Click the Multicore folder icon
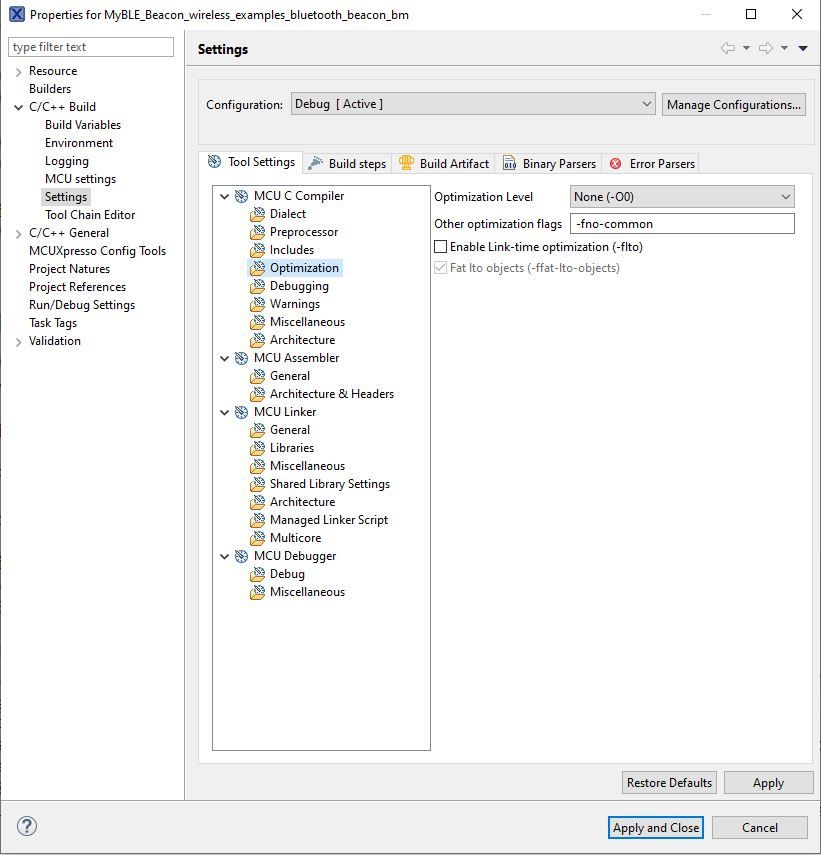Image resolution: width=821 pixels, height=855 pixels. point(257,538)
